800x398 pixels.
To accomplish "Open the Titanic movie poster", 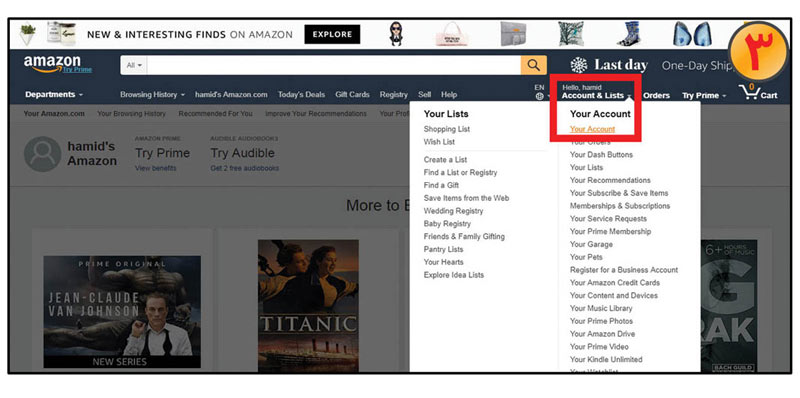I will [x=308, y=306].
